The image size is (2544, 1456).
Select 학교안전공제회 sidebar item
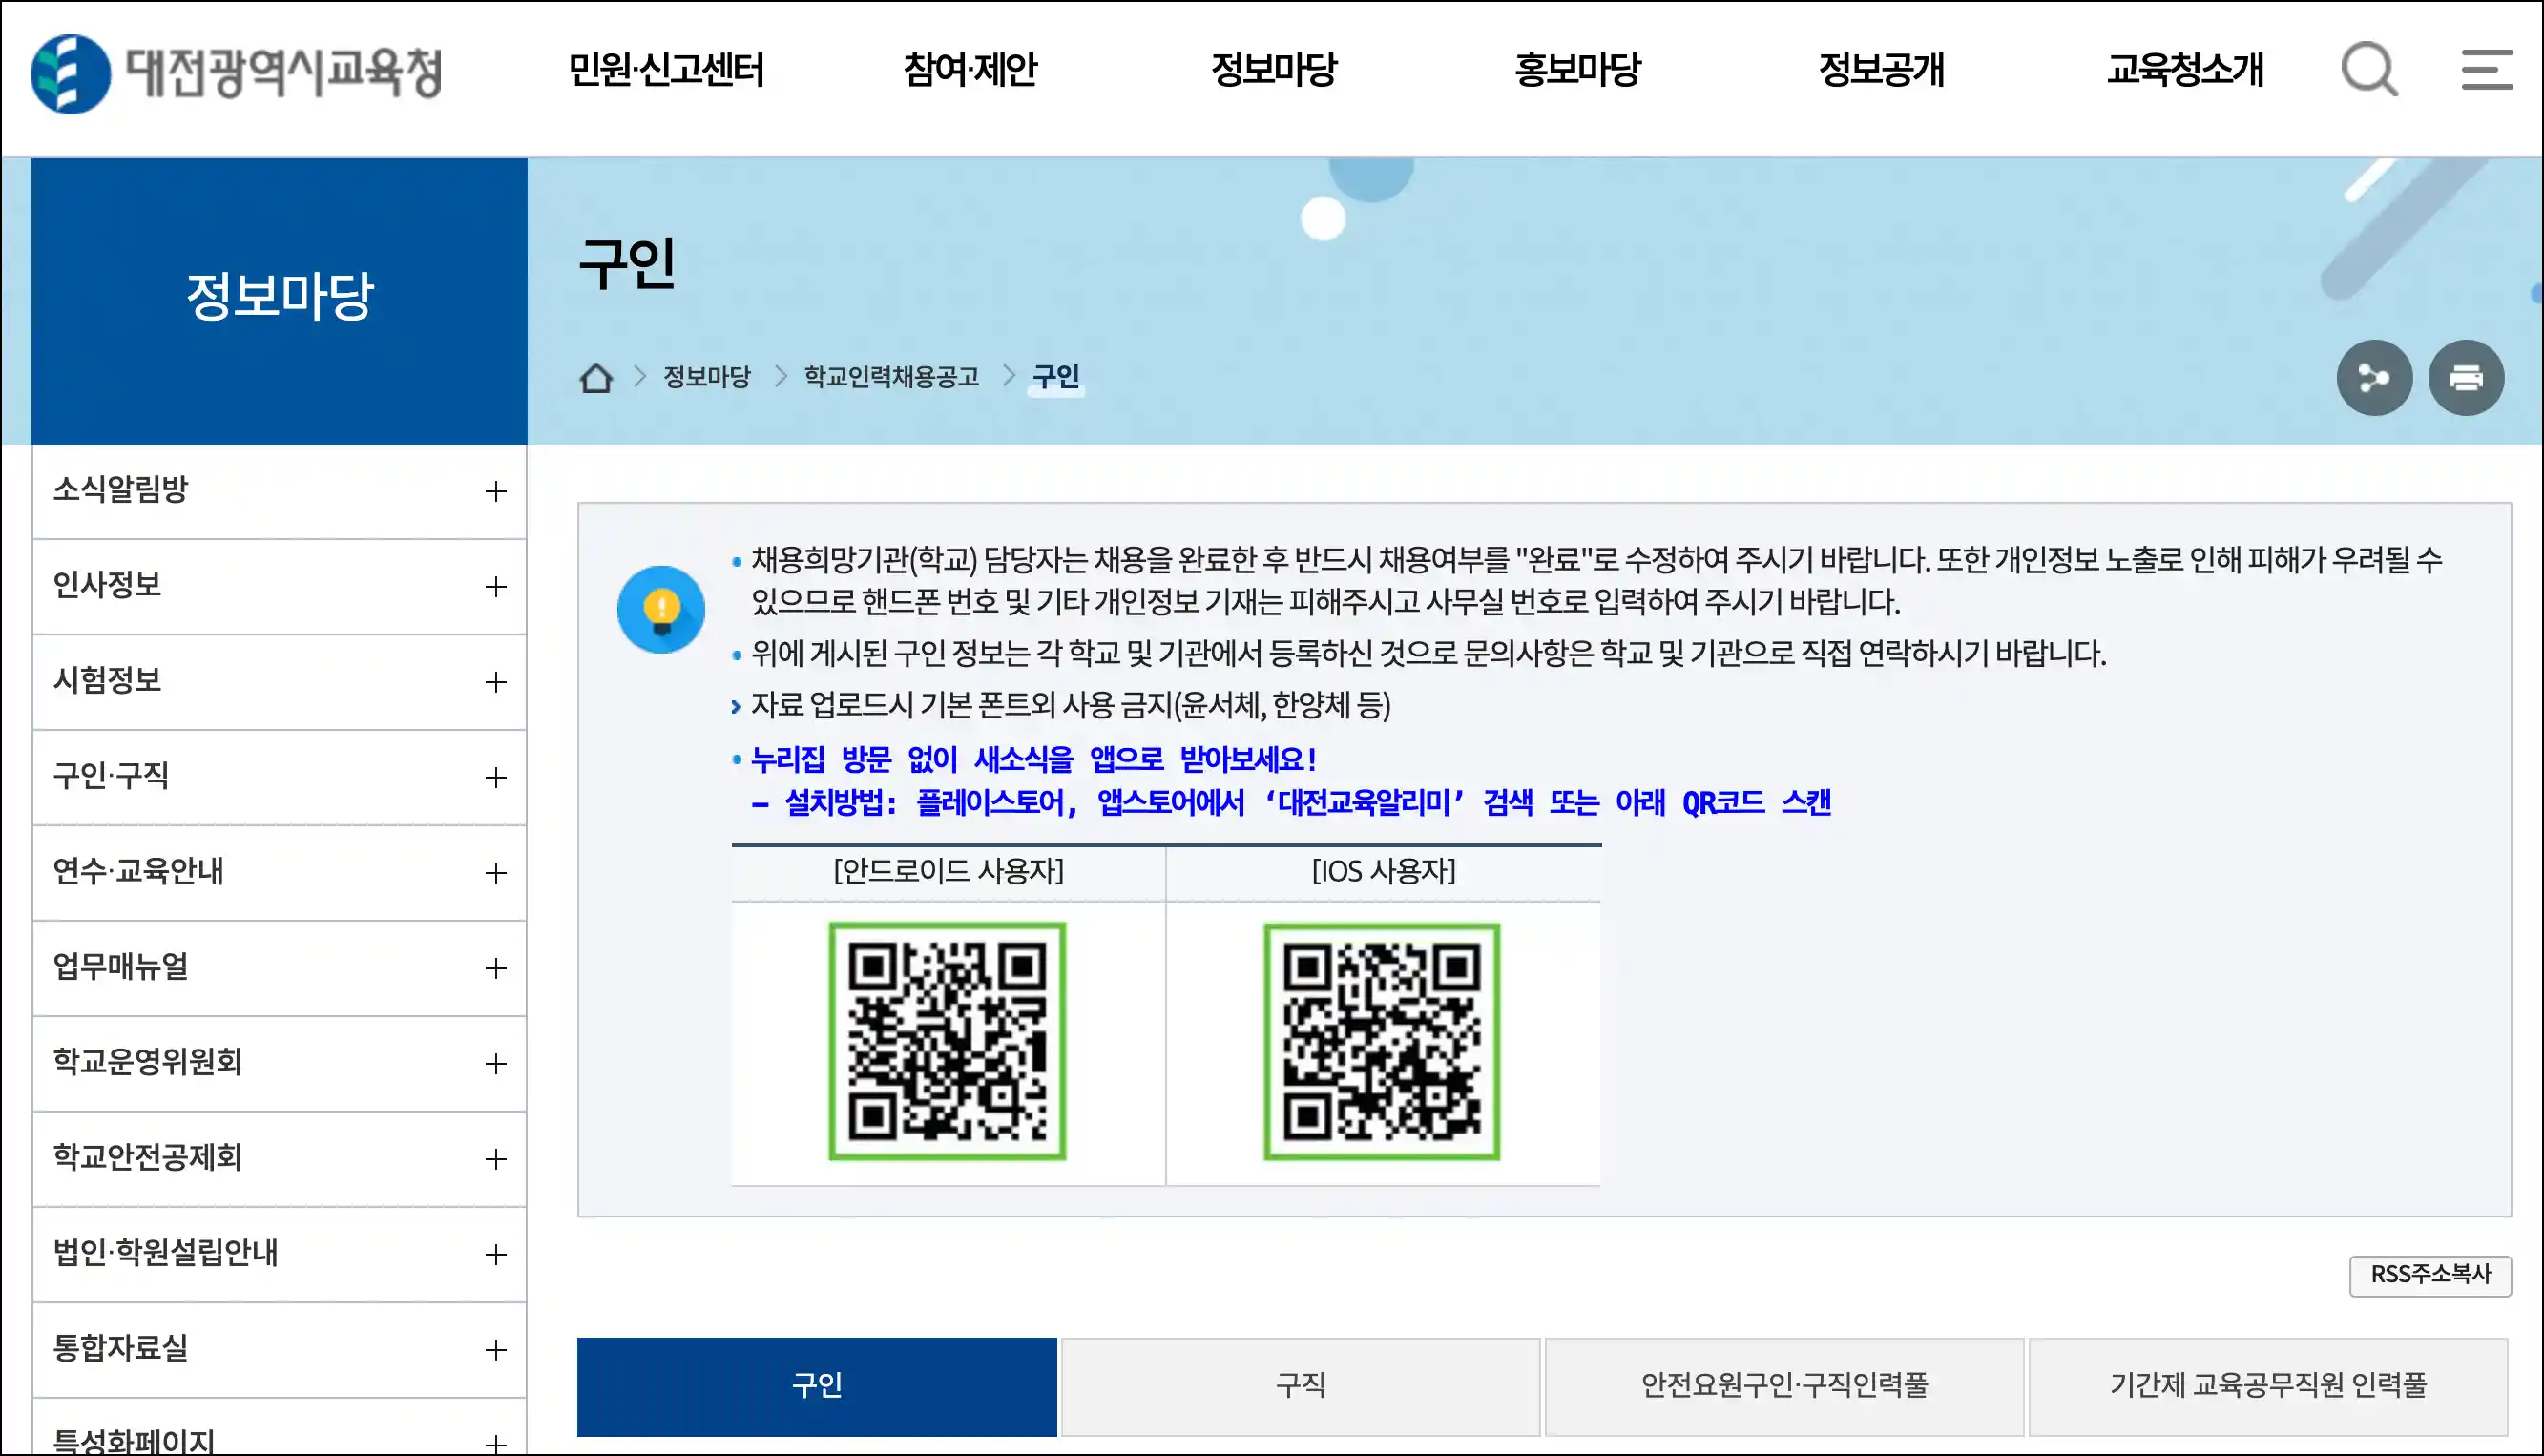[x=279, y=1159]
